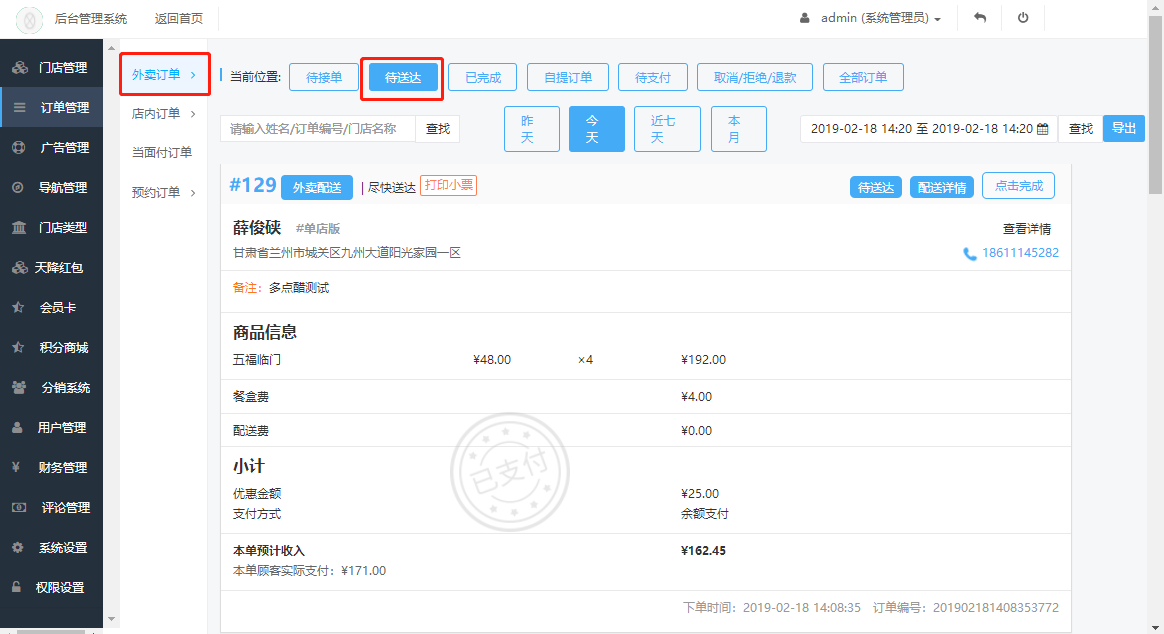Click the 五福临门 product row

point(646,360)
